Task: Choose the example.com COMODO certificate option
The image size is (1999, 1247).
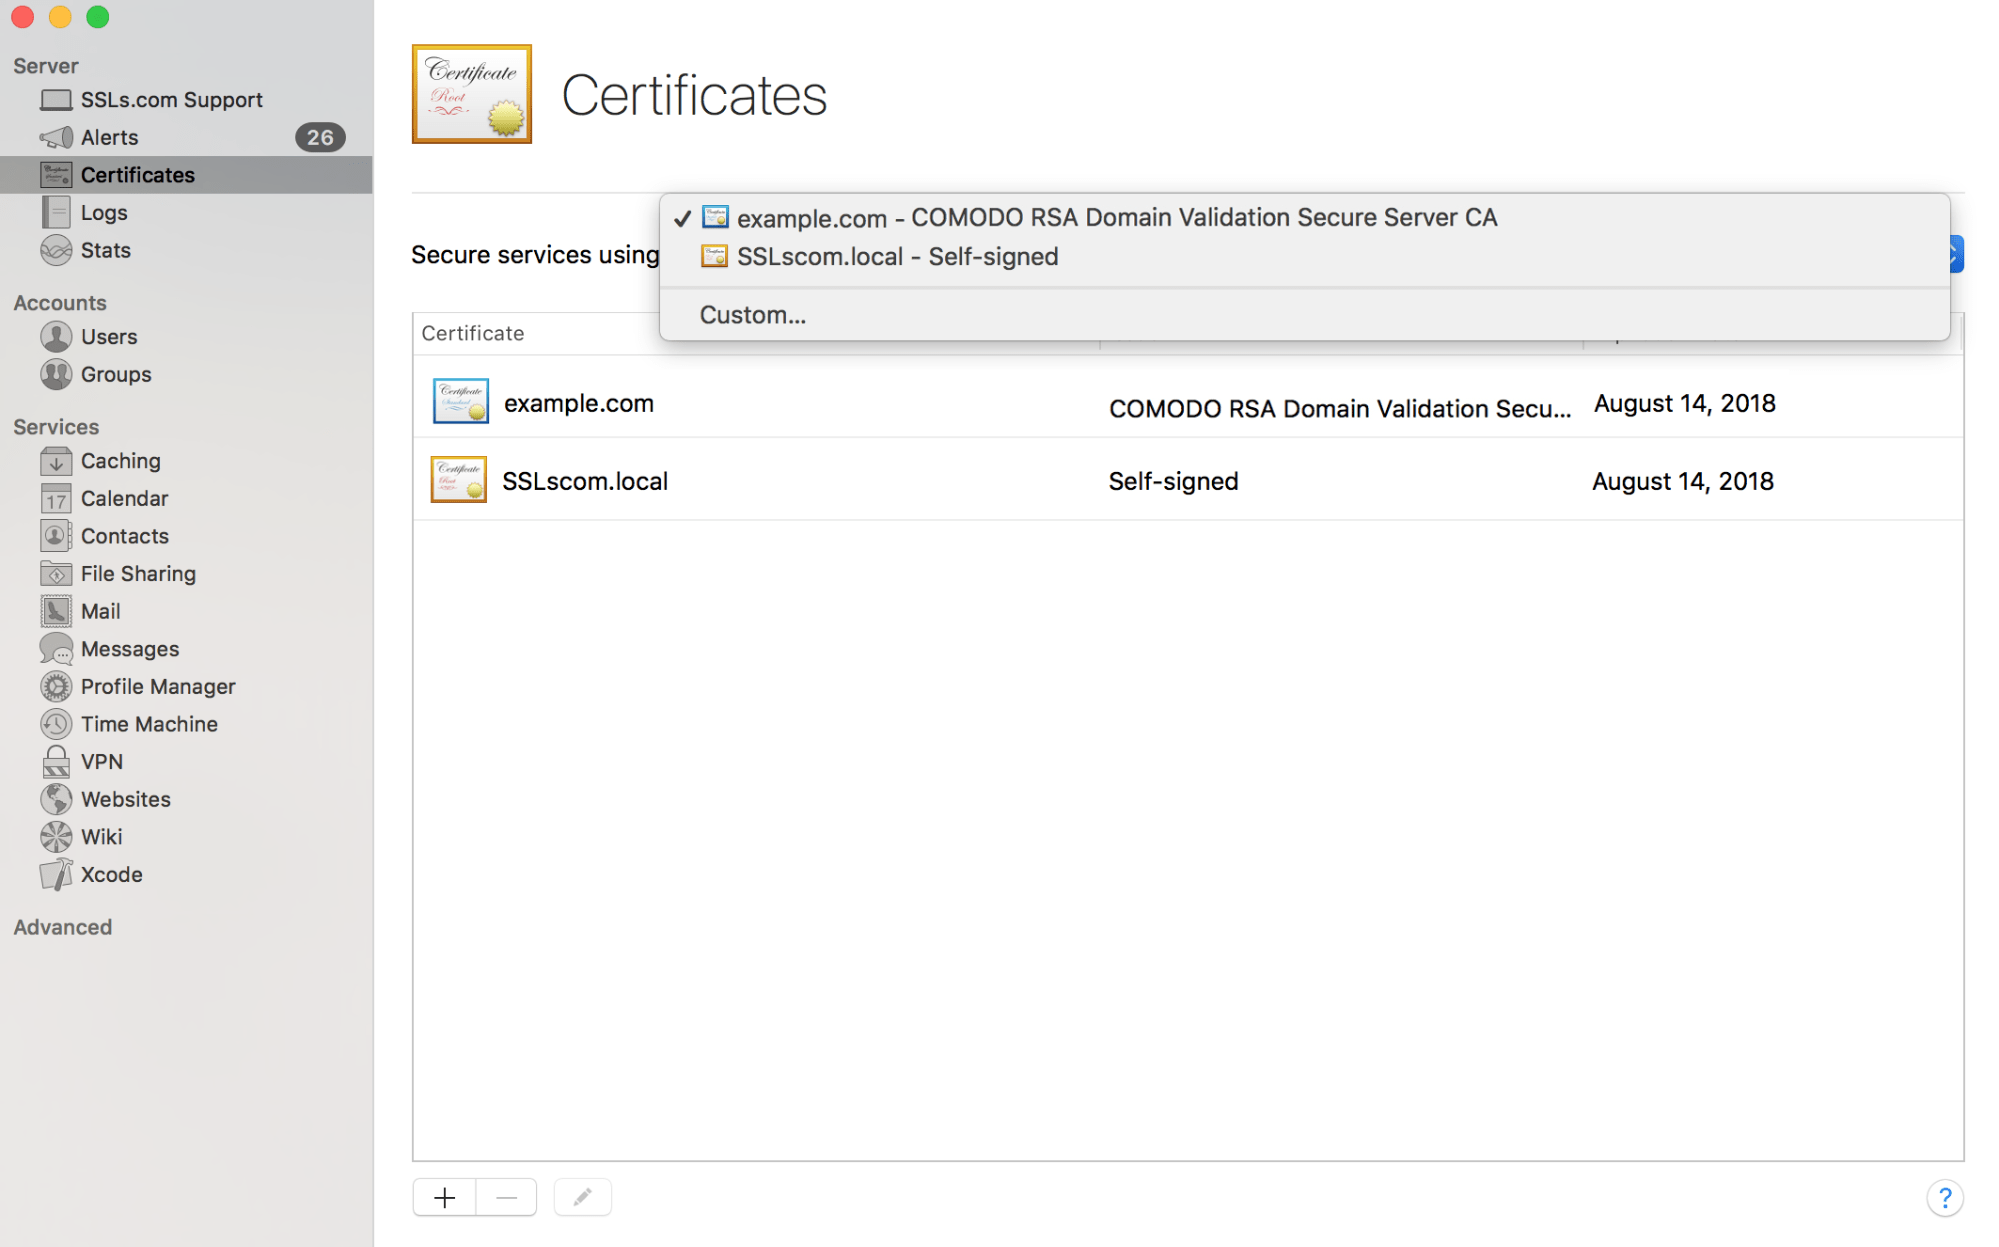Action: point(1116,218)
